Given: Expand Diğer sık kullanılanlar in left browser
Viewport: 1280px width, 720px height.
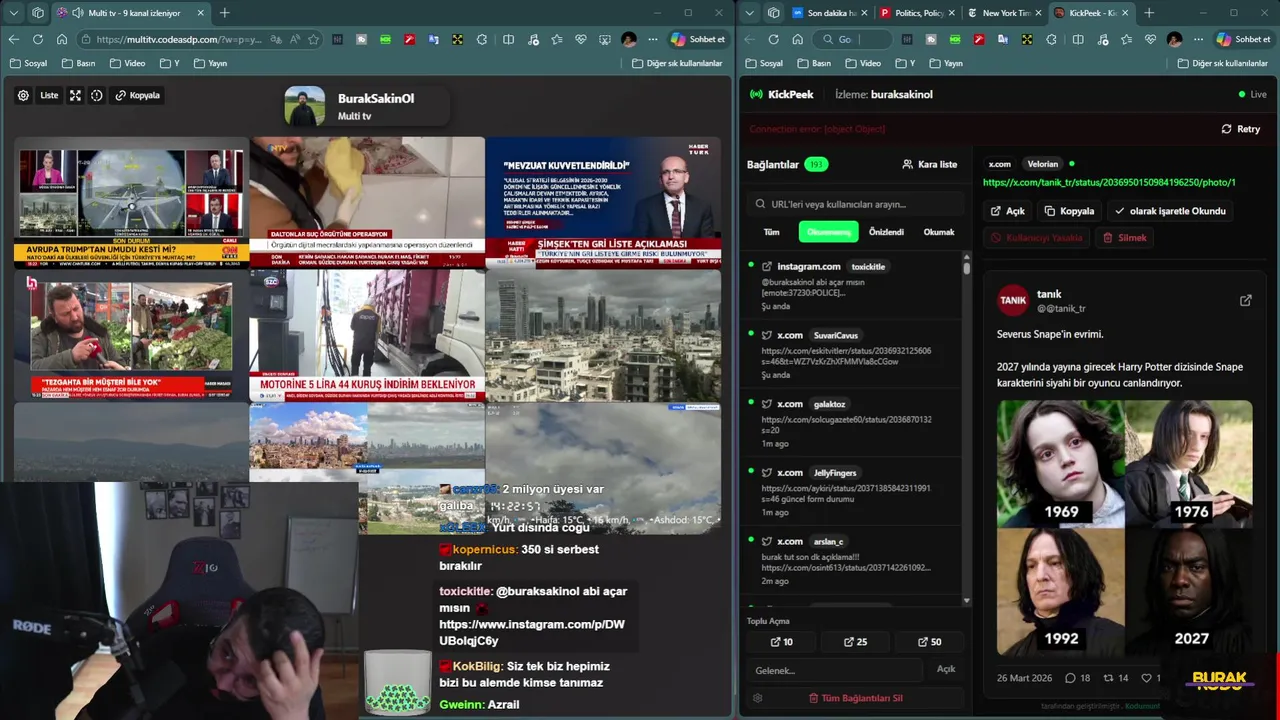Looking at the screenshot, I should point(677,63).
